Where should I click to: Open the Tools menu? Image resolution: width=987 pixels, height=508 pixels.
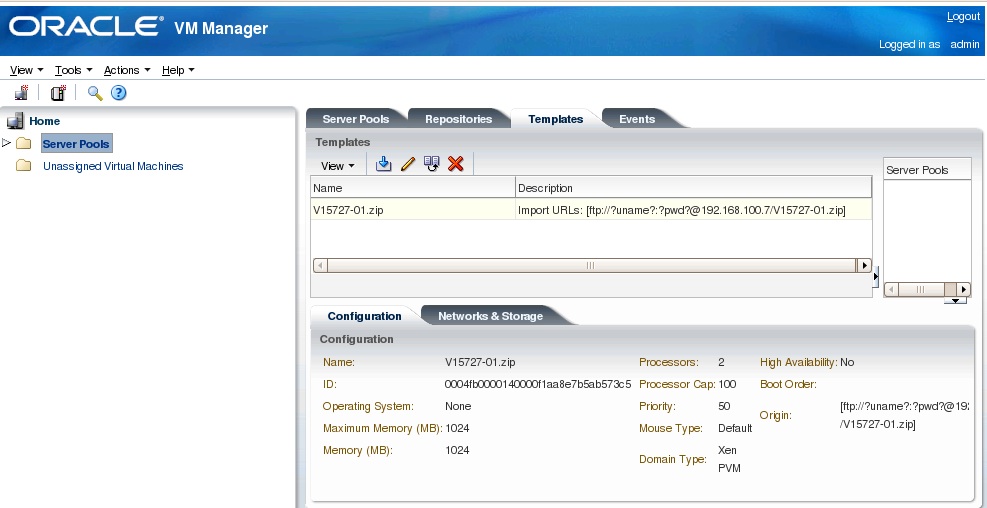pos(74,71)
